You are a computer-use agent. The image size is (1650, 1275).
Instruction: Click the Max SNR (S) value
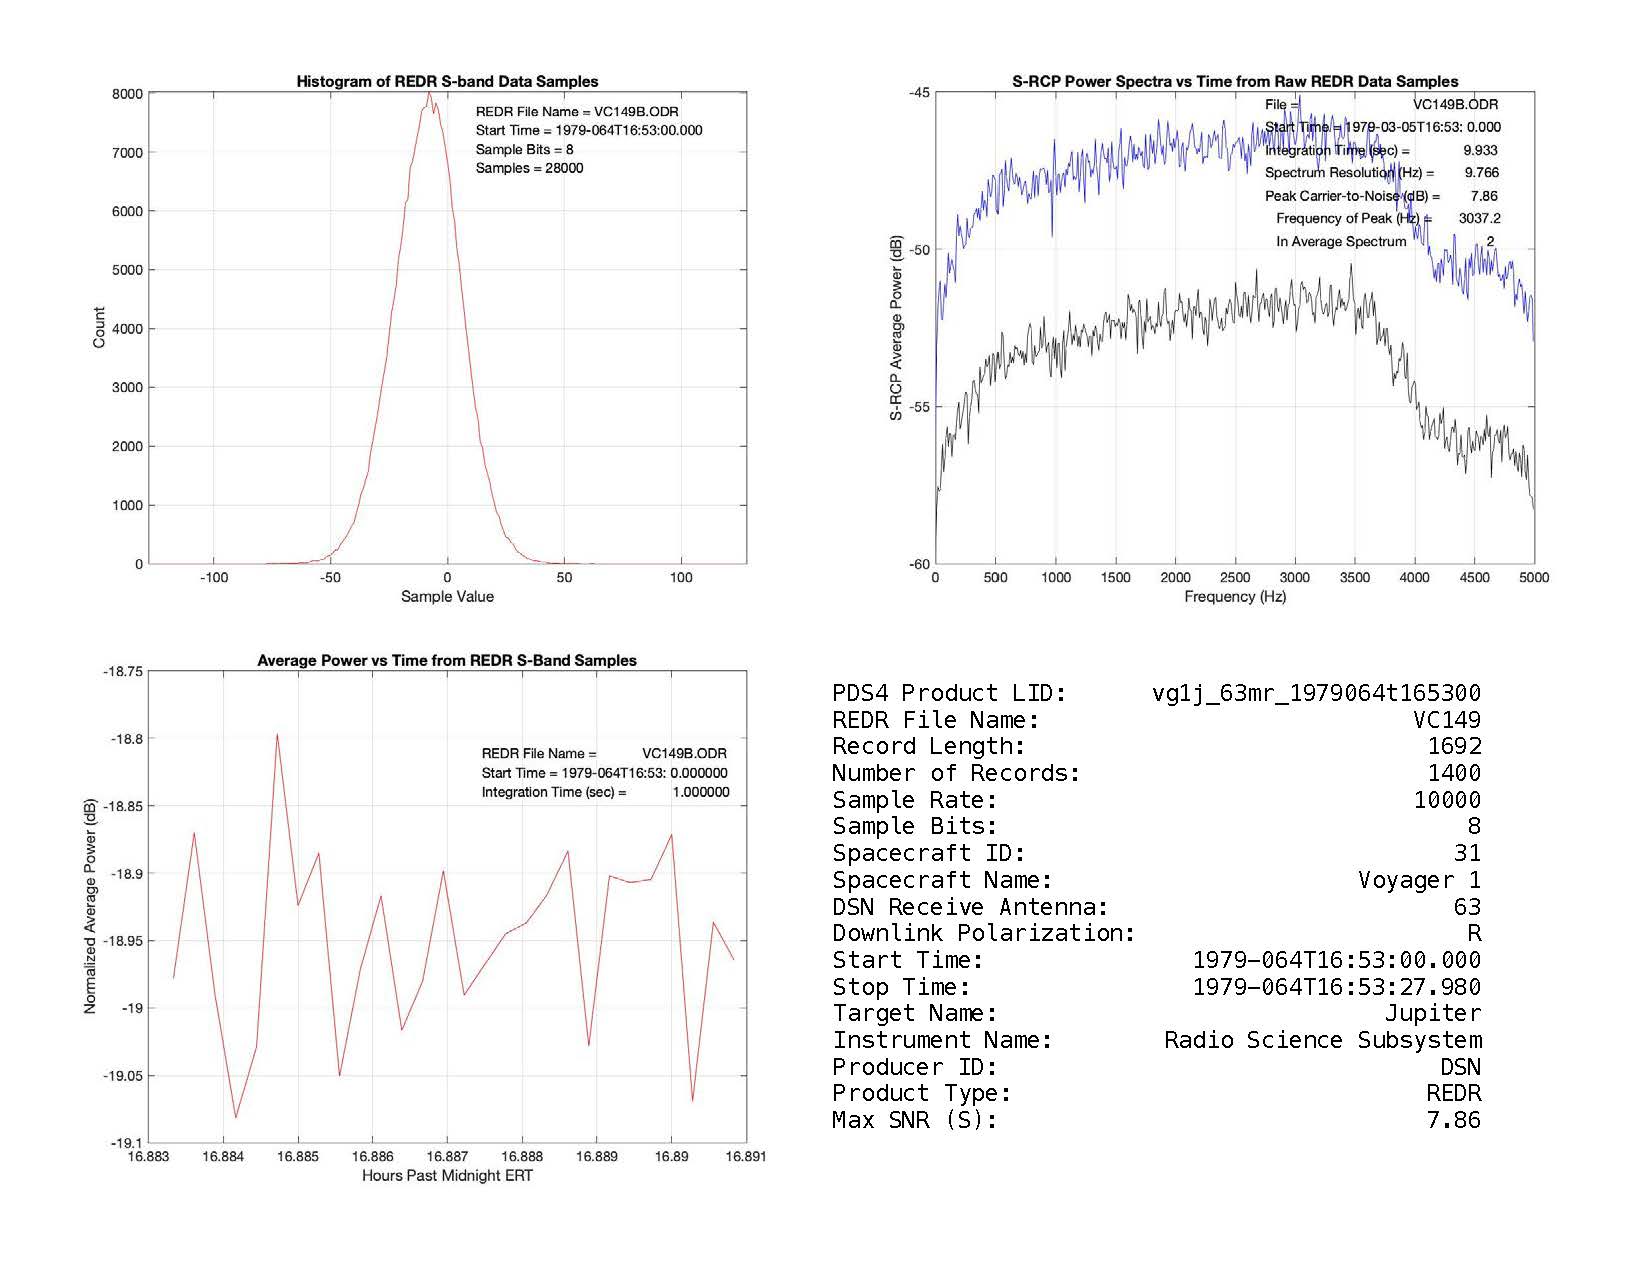1453,1121
